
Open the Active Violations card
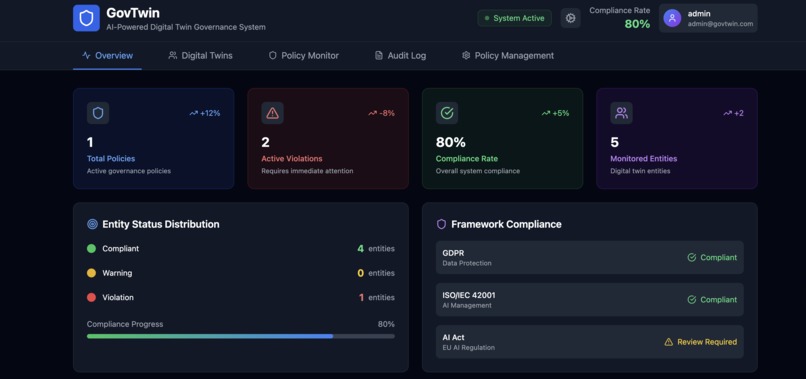[328, 138]
